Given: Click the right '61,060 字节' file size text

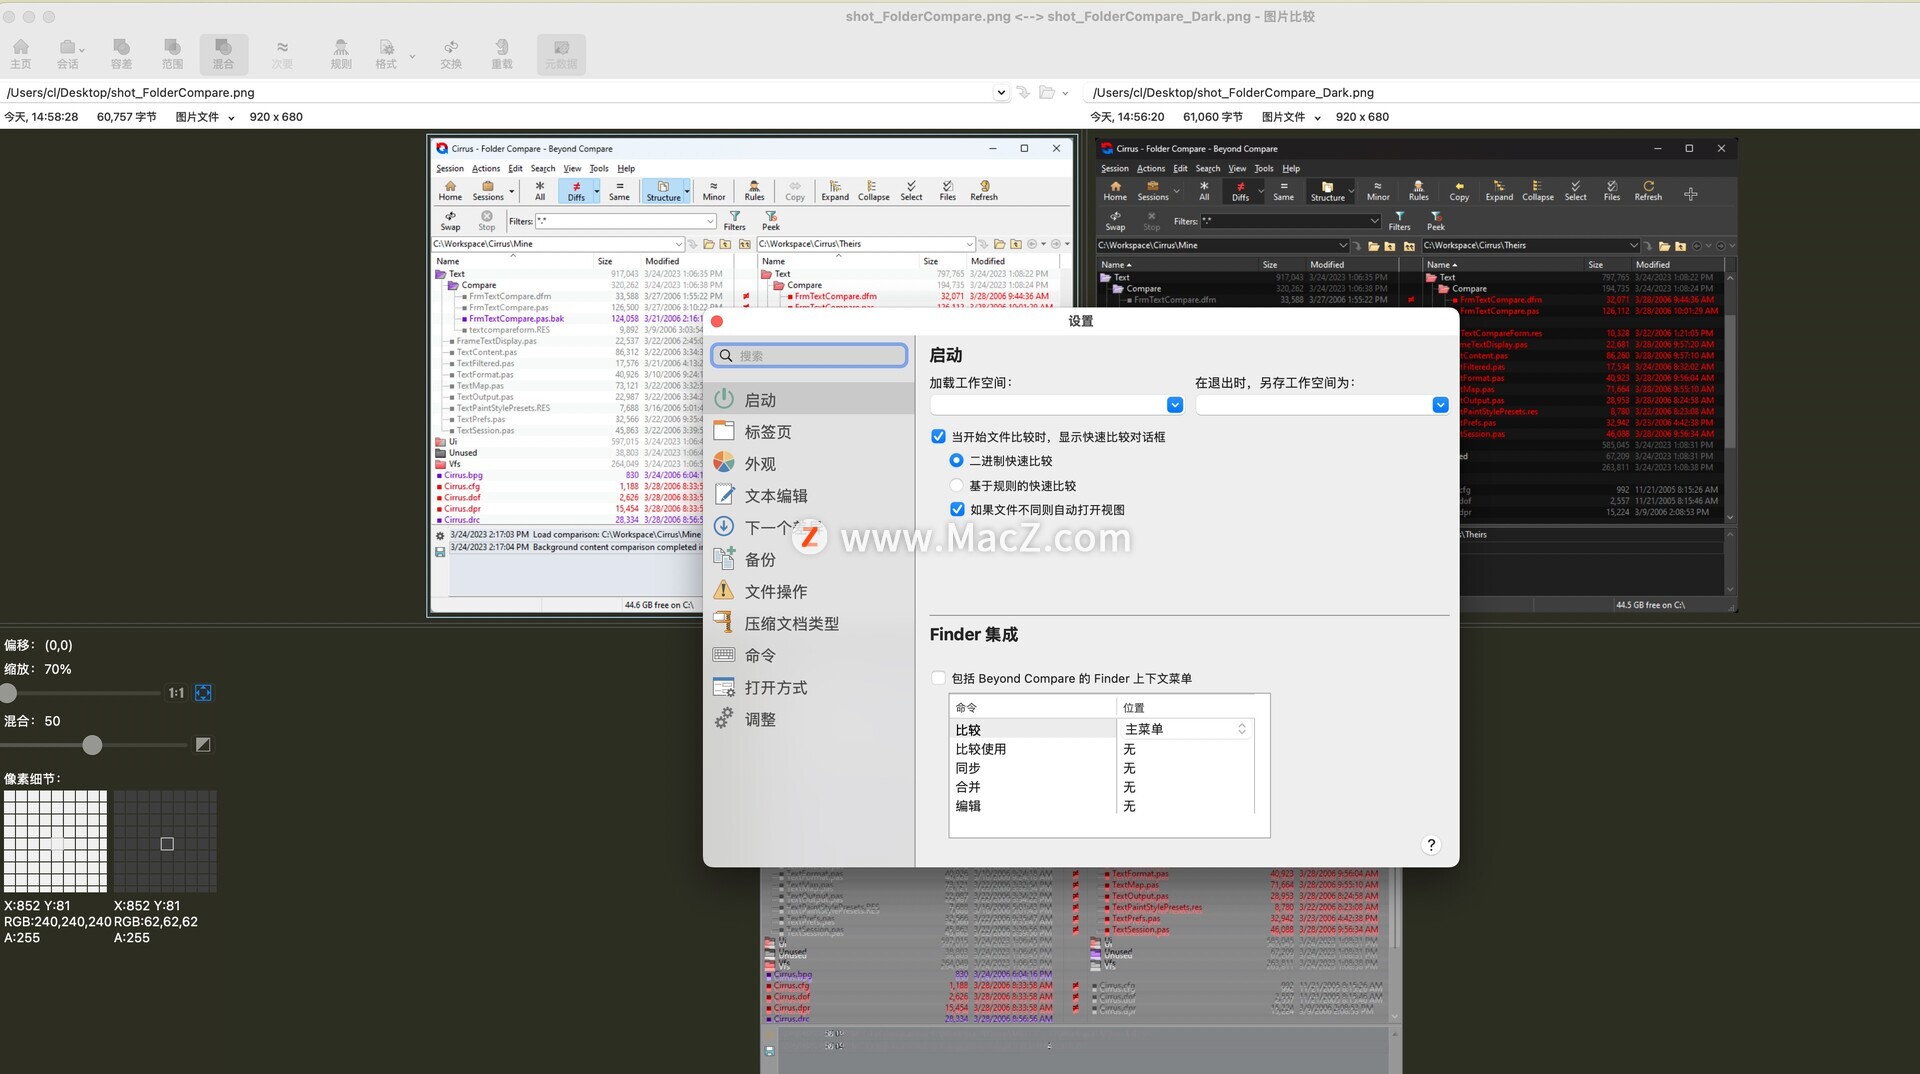Looking at the screenshot, I should coord(1213,117).
